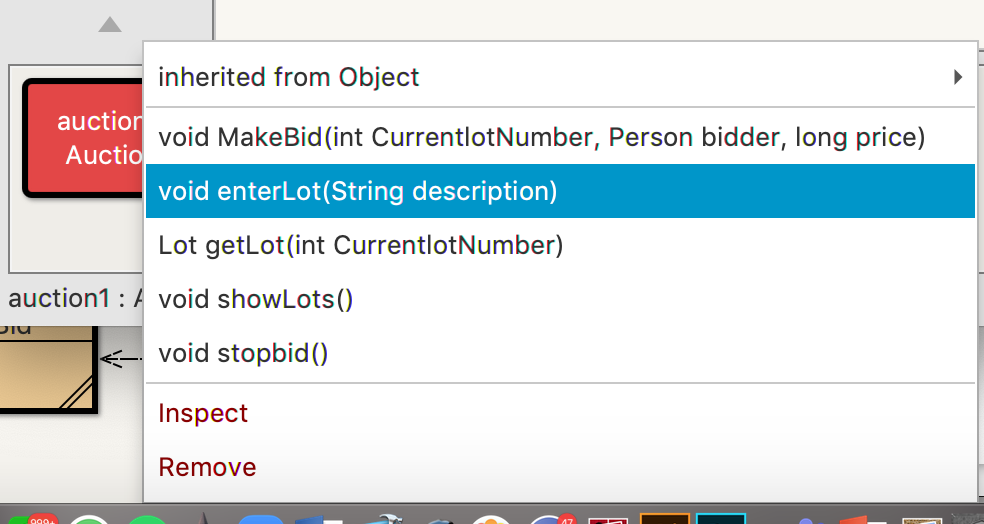Click the upward triangle above the object bench

coord(110,25)
